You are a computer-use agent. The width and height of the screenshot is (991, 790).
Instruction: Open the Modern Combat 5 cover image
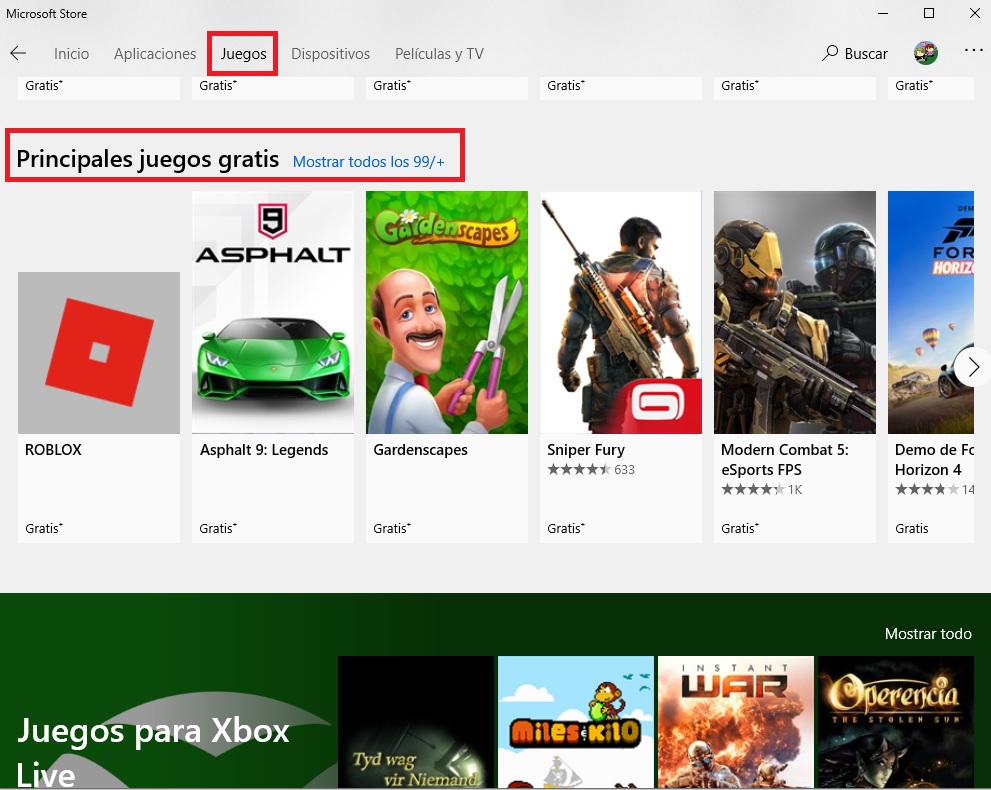[x=795, y=312]
